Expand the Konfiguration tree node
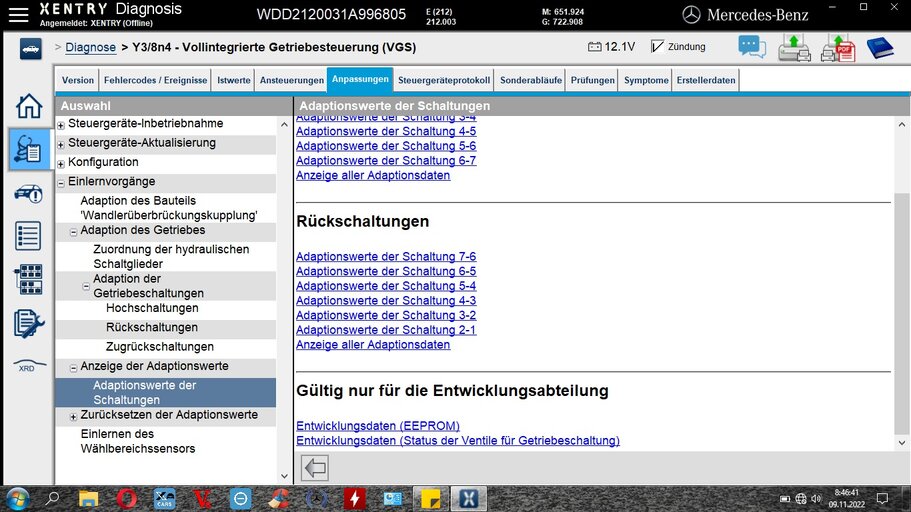Image resolution: width=911 pixels, height=512 pixels. point(61,164)
